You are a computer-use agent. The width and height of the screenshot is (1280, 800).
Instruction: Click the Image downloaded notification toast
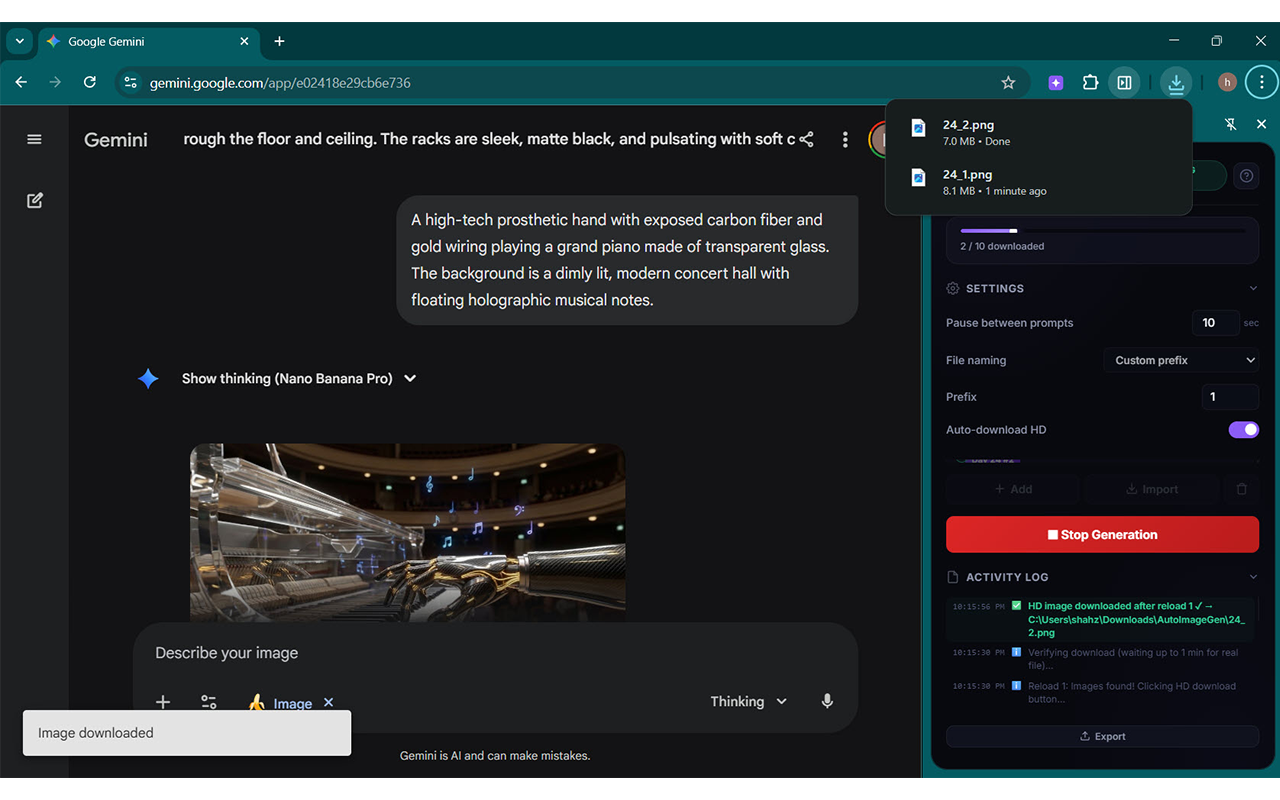[187, 733]
